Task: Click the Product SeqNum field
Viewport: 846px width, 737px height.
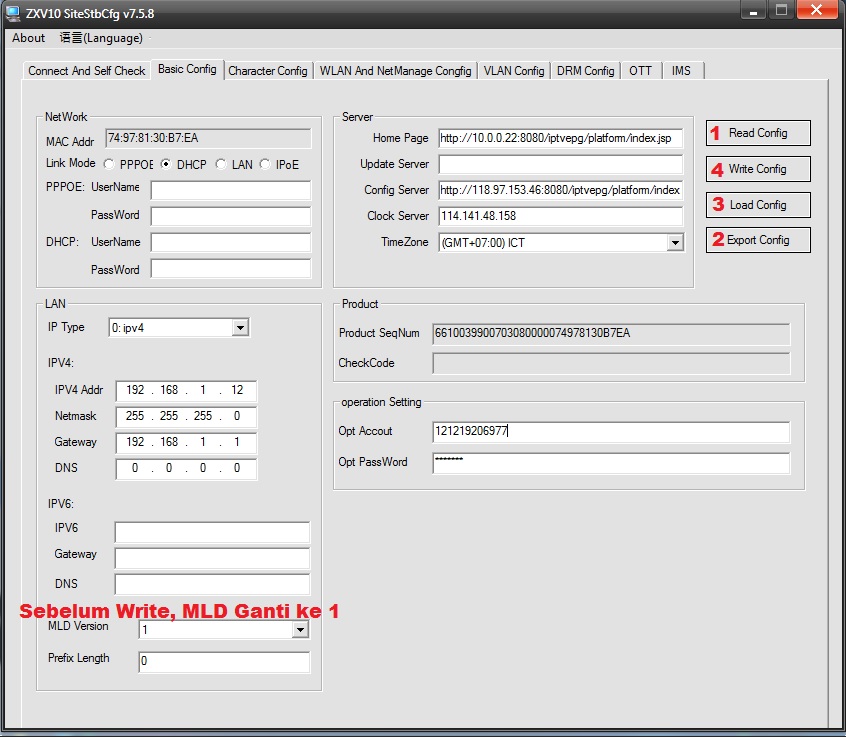Action: [x=611, y=333]
